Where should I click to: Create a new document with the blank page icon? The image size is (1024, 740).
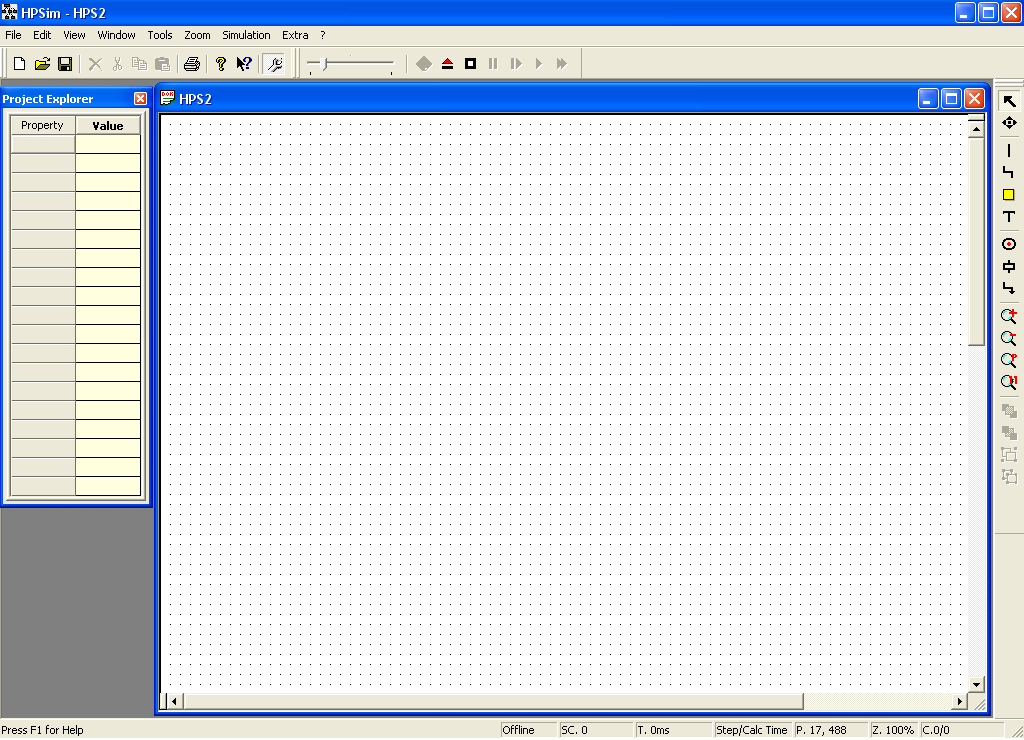click(x=20, y=63)
